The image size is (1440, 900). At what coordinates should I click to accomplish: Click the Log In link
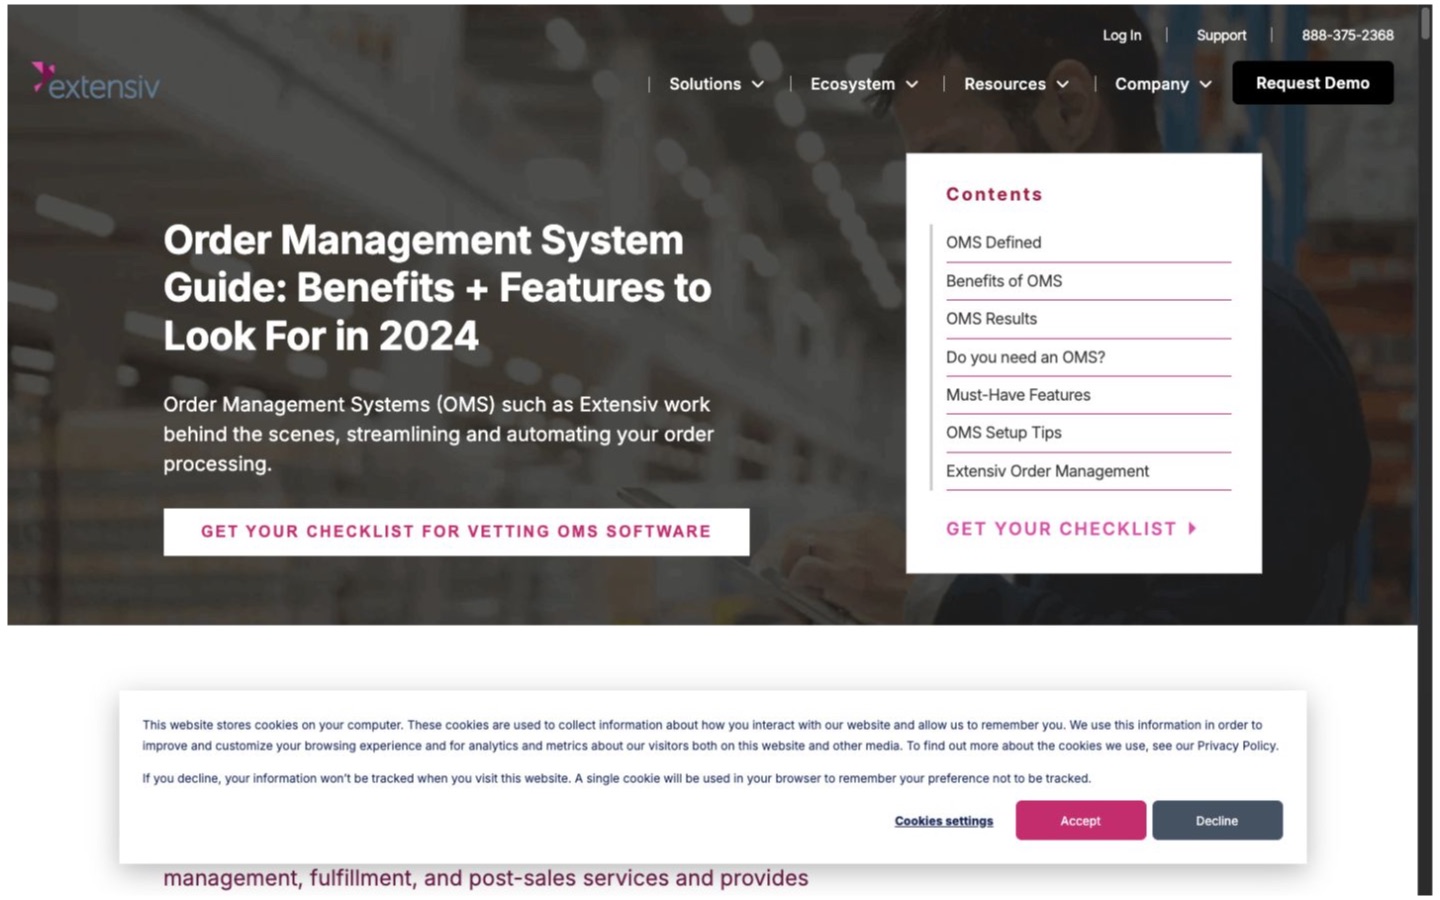coord(1121,35)
